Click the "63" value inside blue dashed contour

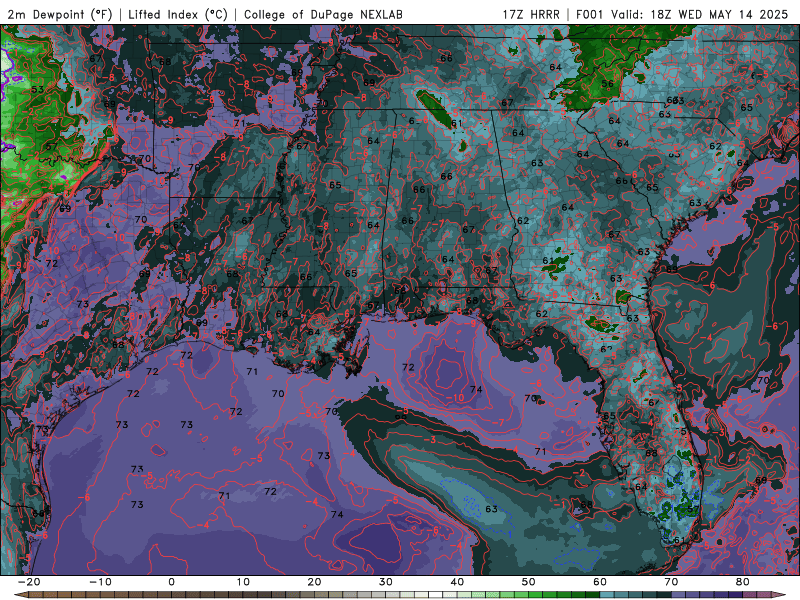coord(491,509)
